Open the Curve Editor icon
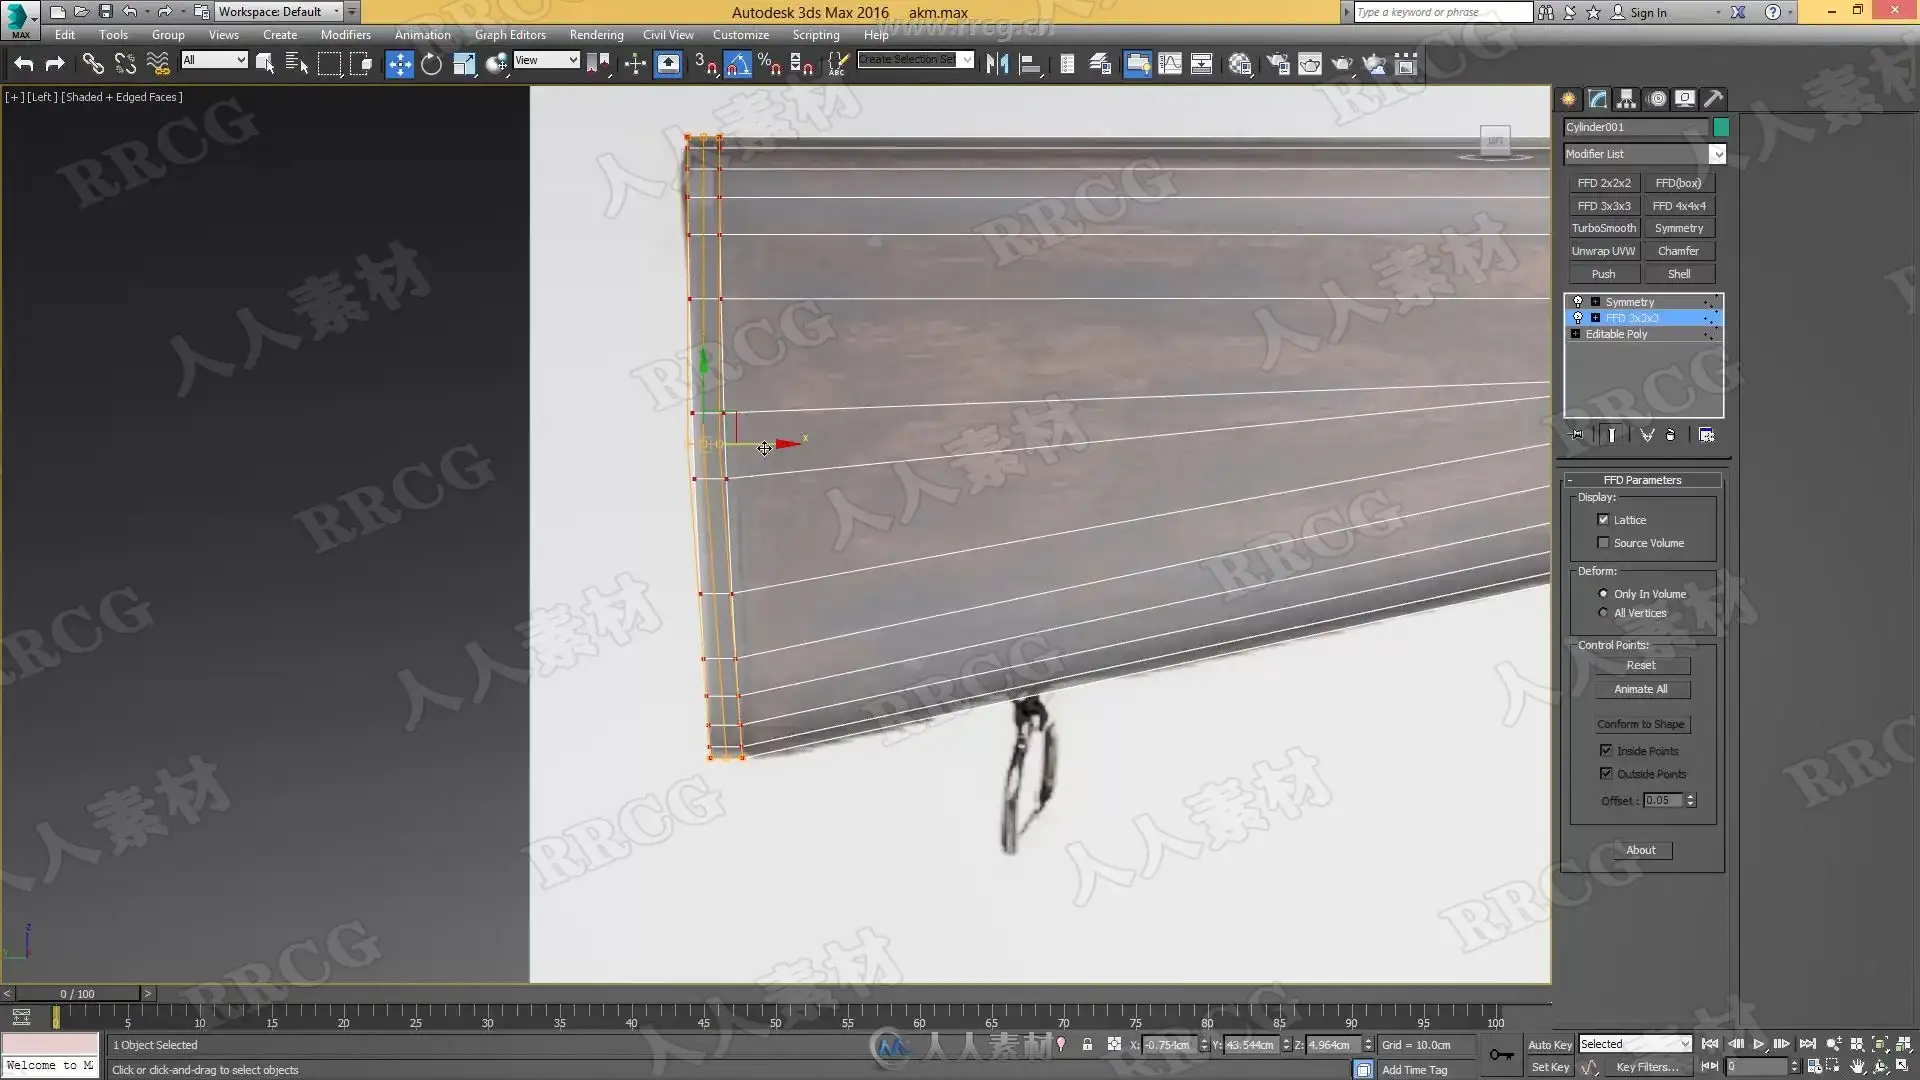The width and height of the screenshot is (1920, 1080). coord(1169,65)
